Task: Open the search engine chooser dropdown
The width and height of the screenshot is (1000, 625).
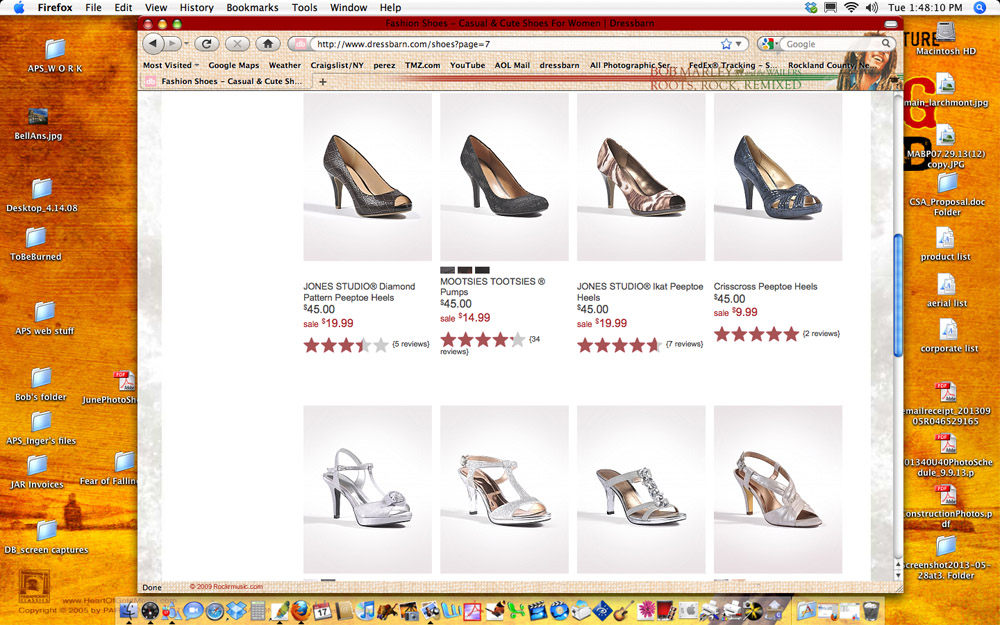Action: [768, 43]
